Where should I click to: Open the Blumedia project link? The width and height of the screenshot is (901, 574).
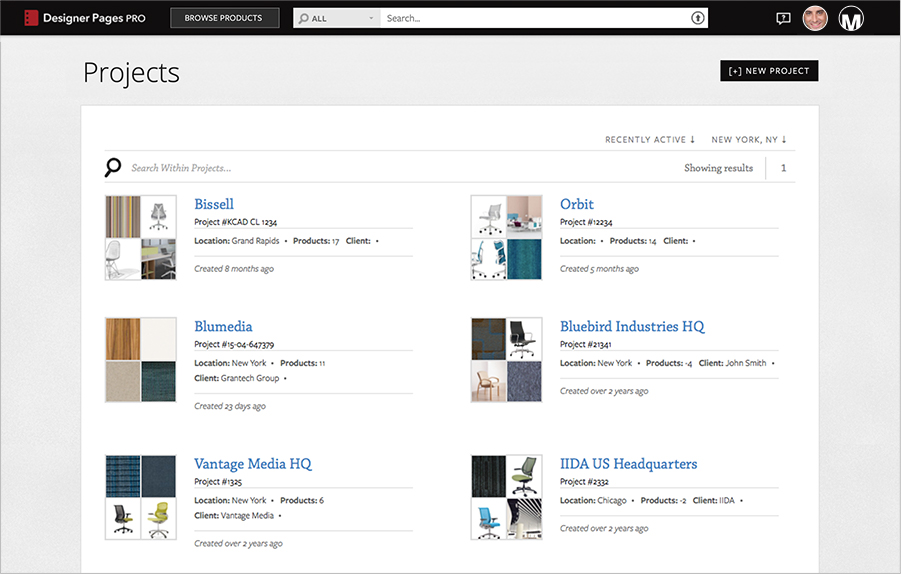pyautogui.click(x=223, y=326)
